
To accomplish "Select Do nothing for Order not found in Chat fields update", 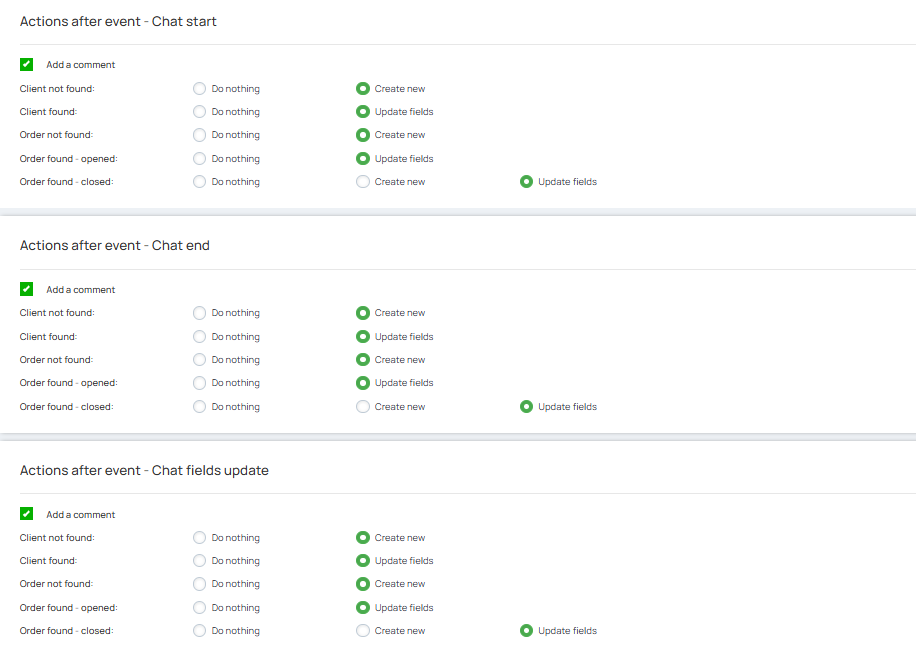I will pyautogui.click(x=200, y=584).
